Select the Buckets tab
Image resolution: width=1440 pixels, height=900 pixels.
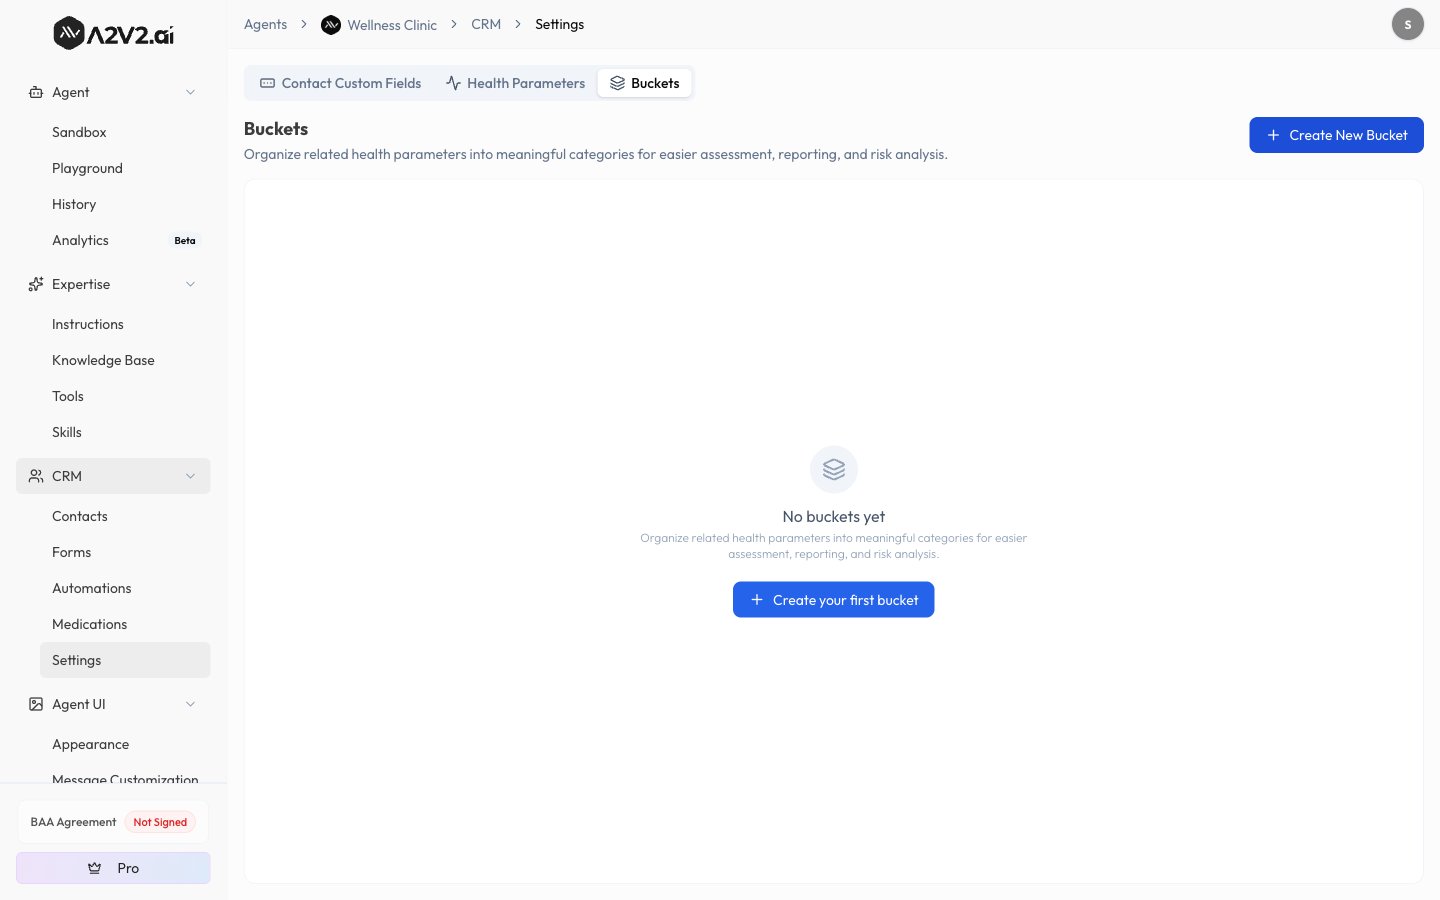[645, 83]
